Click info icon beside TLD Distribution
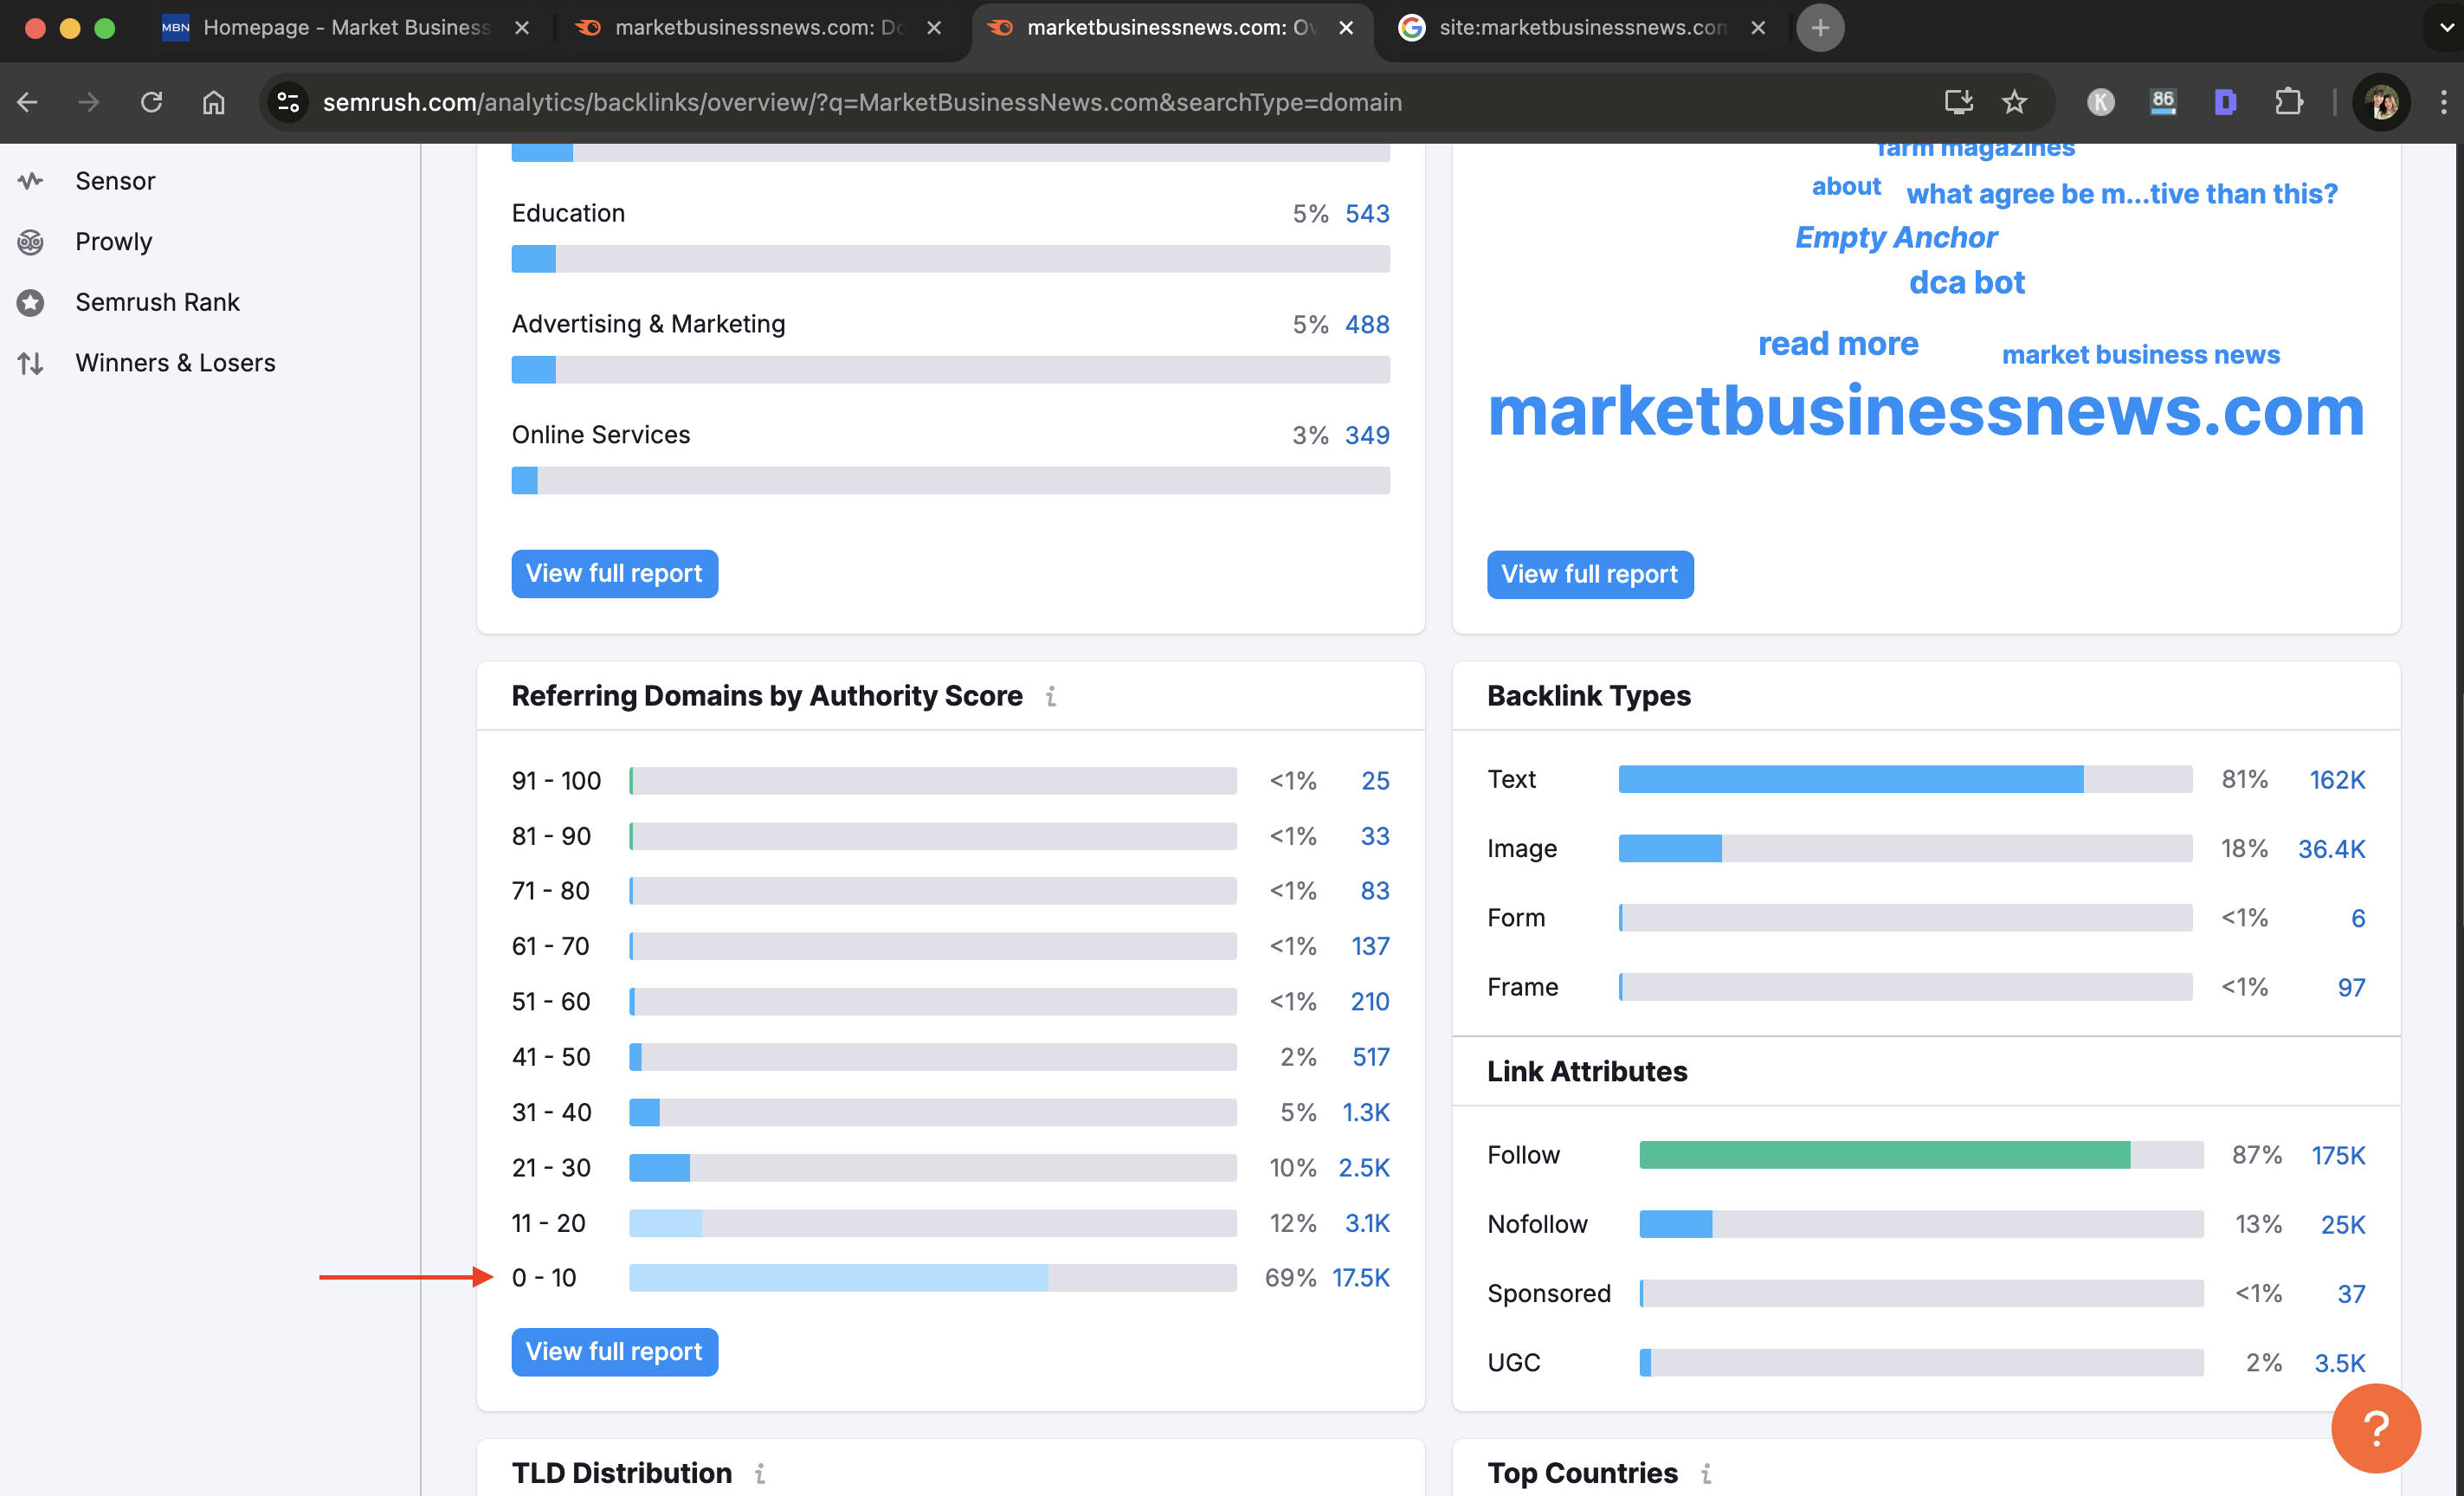This screenshot has width=2464, height=1496. tap(760, 1473)
